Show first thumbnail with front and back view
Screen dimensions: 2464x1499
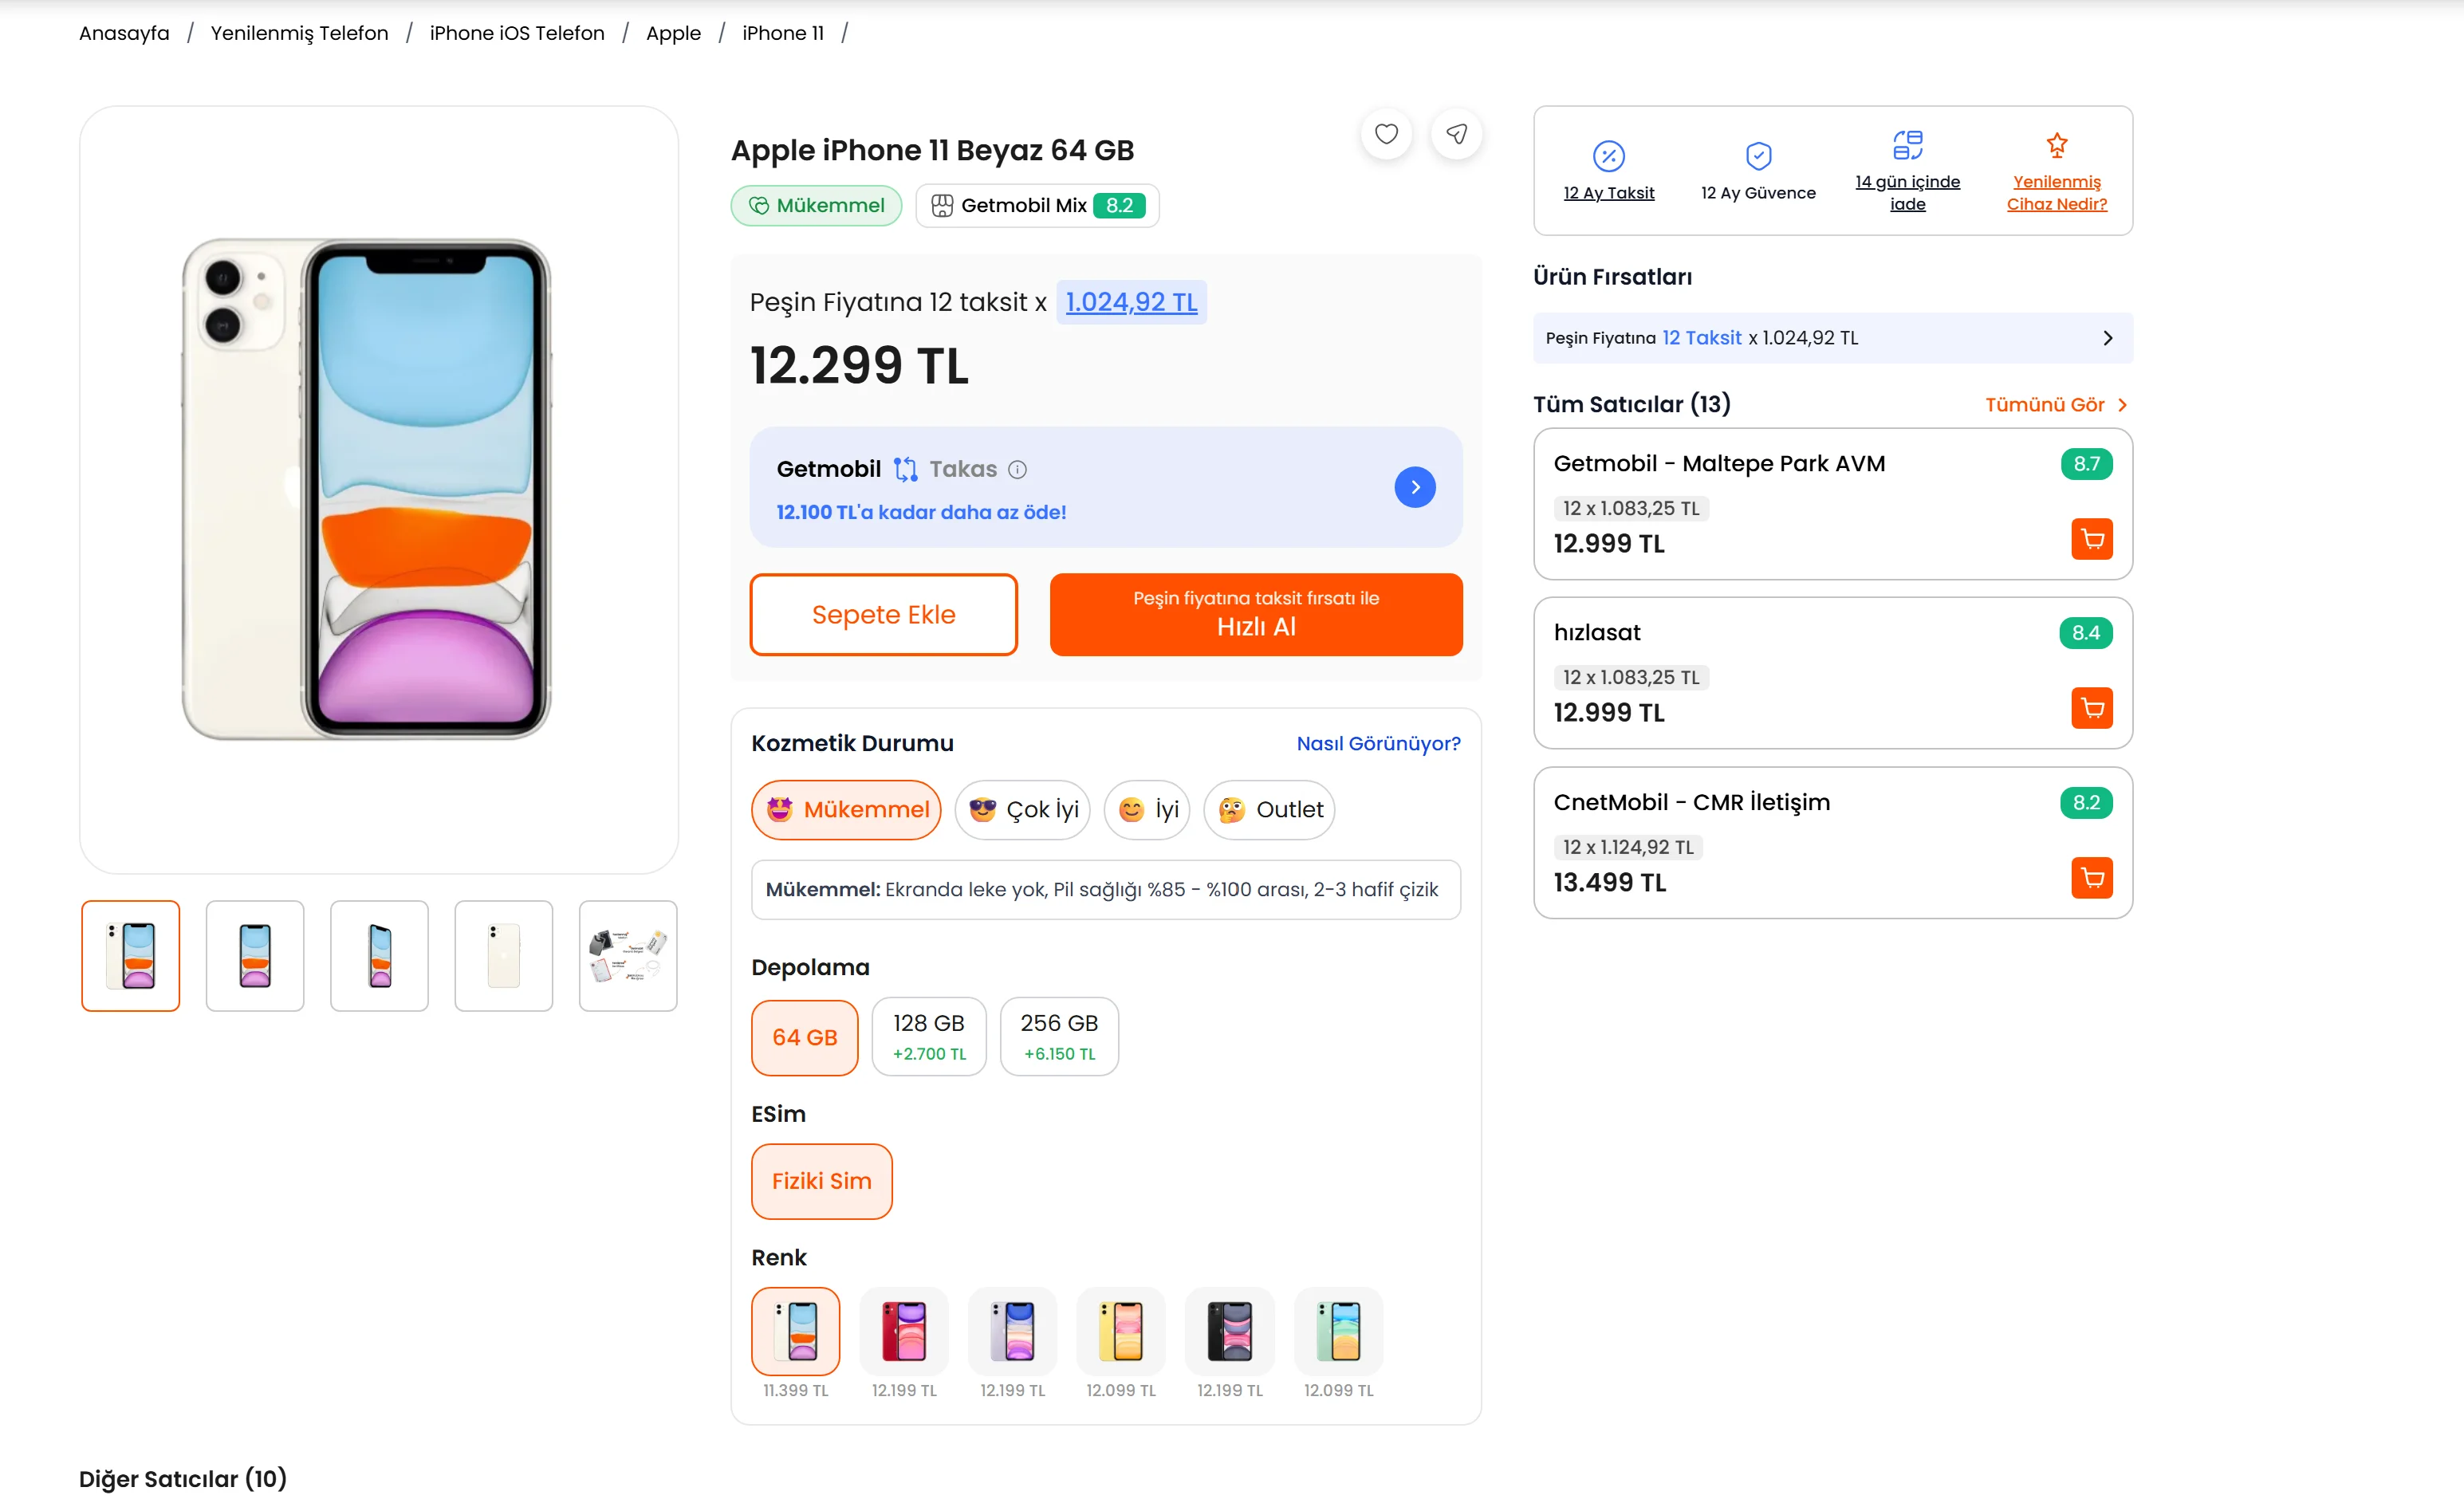[131, 956]
